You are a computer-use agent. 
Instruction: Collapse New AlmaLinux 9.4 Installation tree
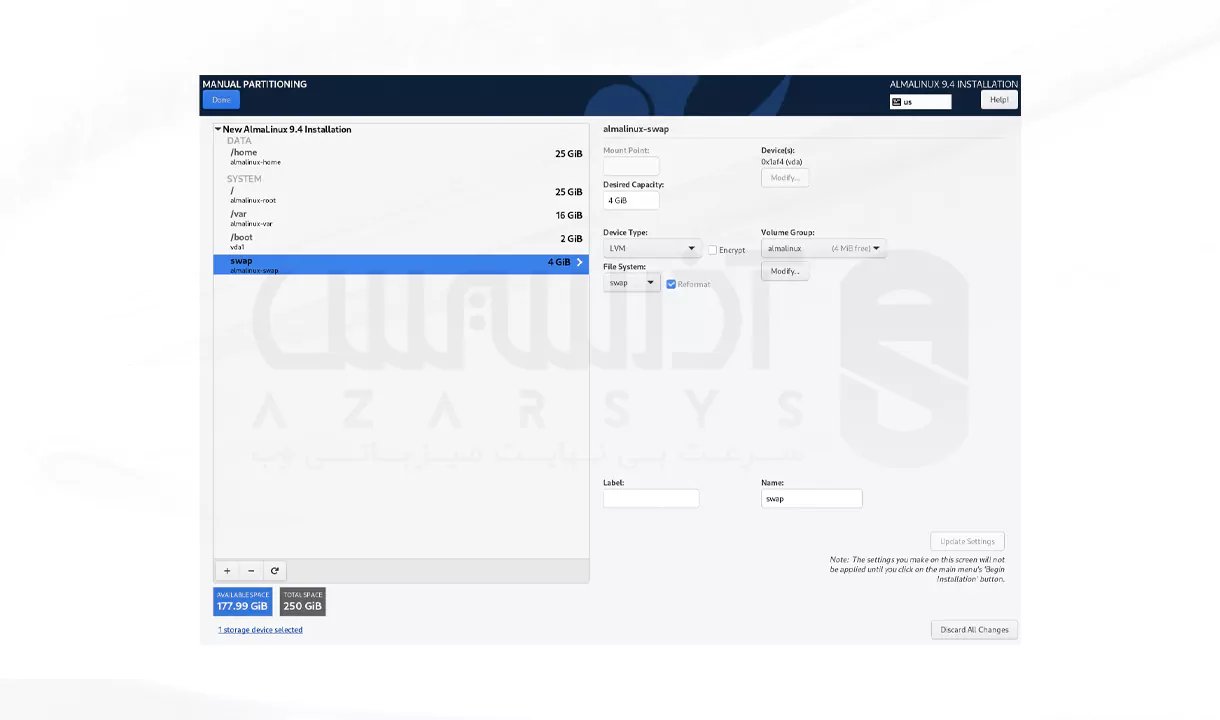[218, 129]
